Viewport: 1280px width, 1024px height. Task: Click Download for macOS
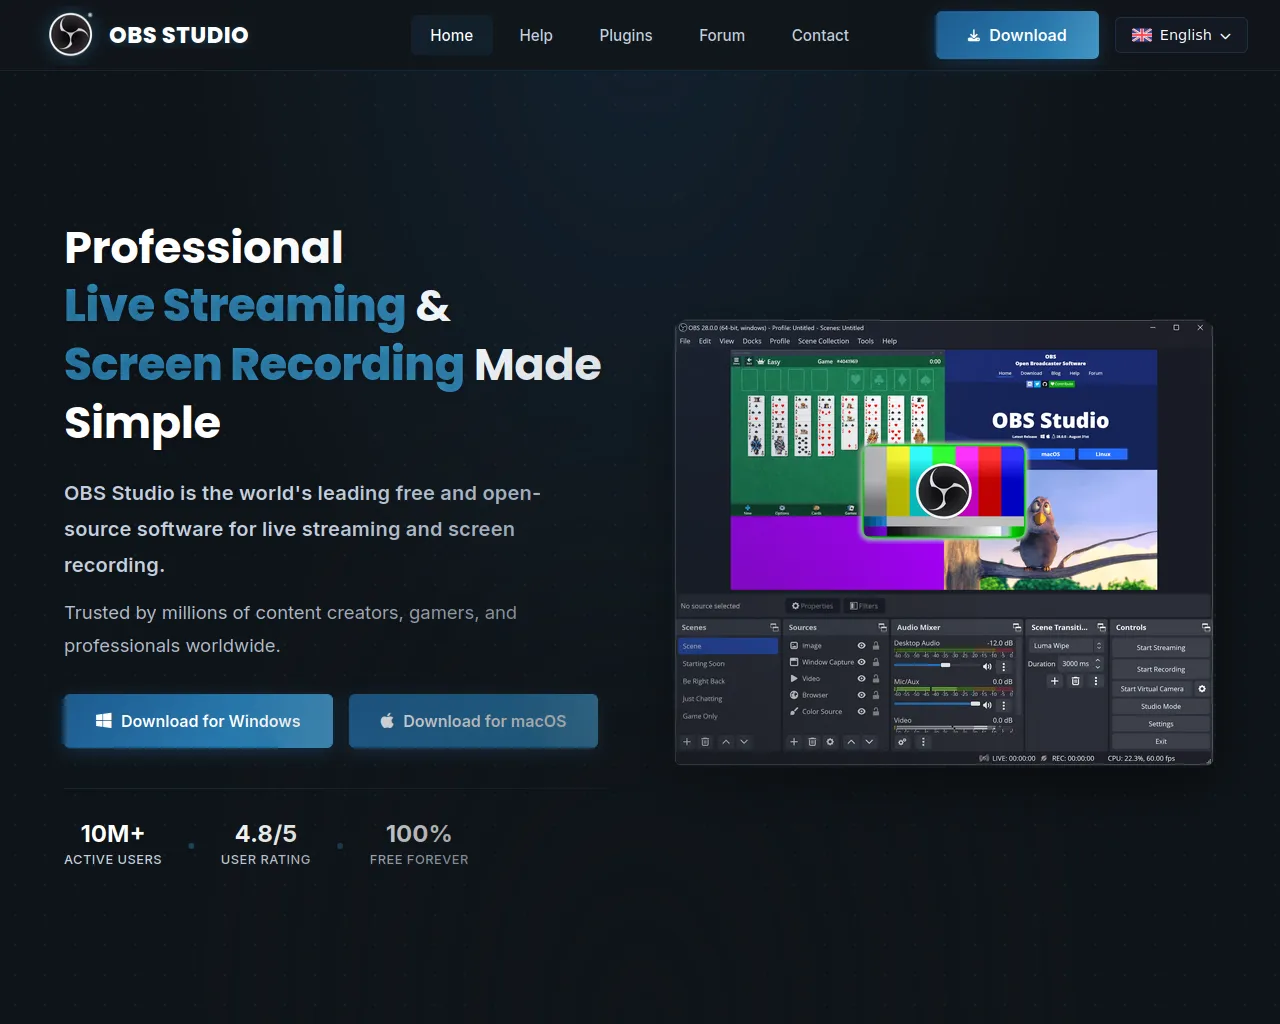pos(473,721)
